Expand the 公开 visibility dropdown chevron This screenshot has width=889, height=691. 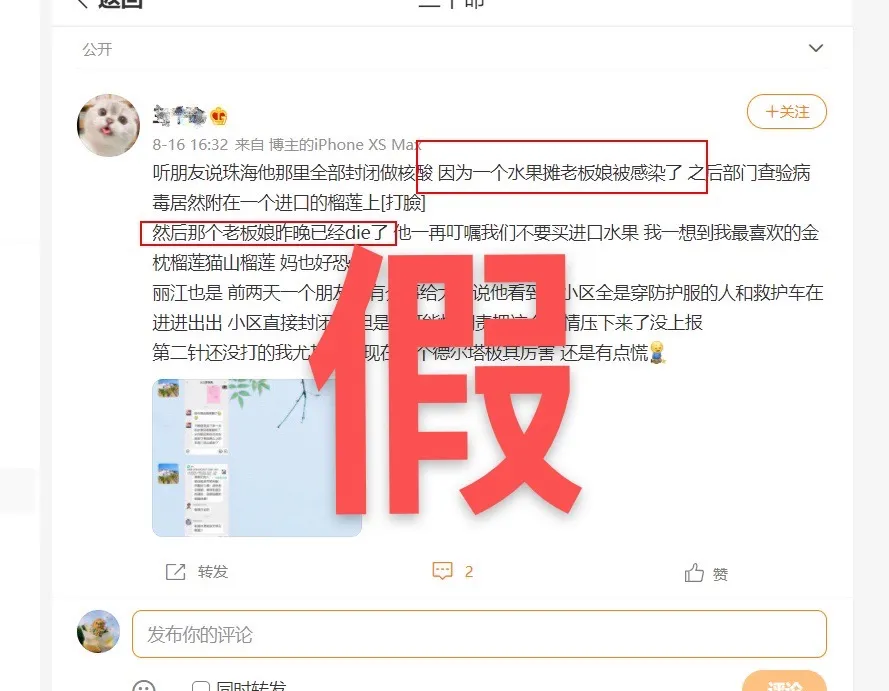[x=815, y=48]
